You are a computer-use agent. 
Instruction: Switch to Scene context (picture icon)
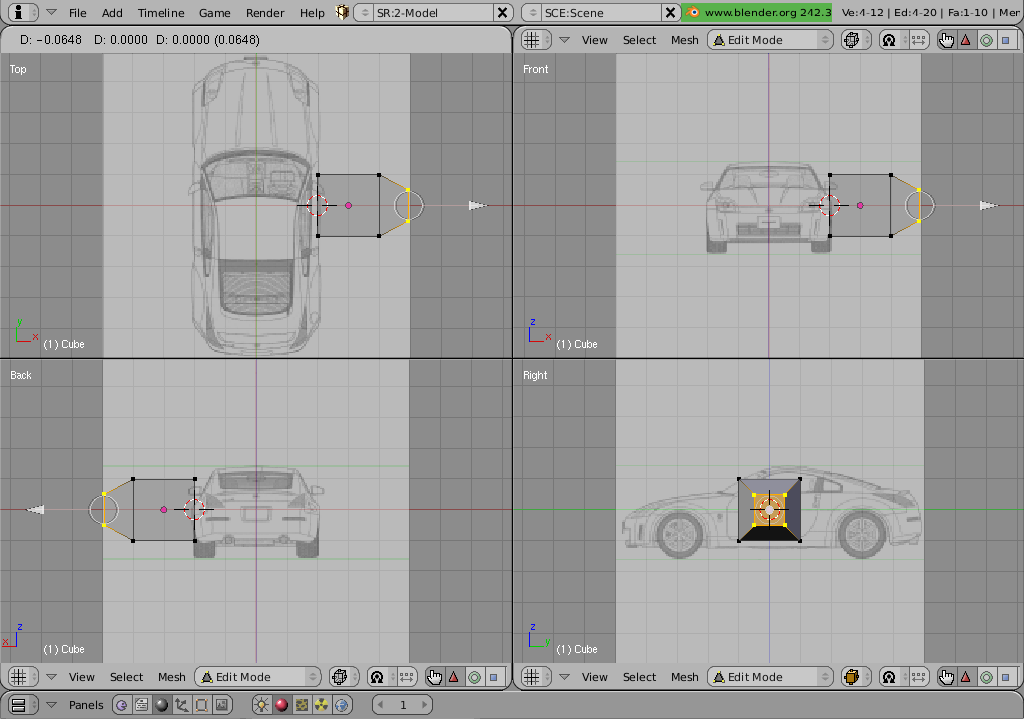[222, 705]
